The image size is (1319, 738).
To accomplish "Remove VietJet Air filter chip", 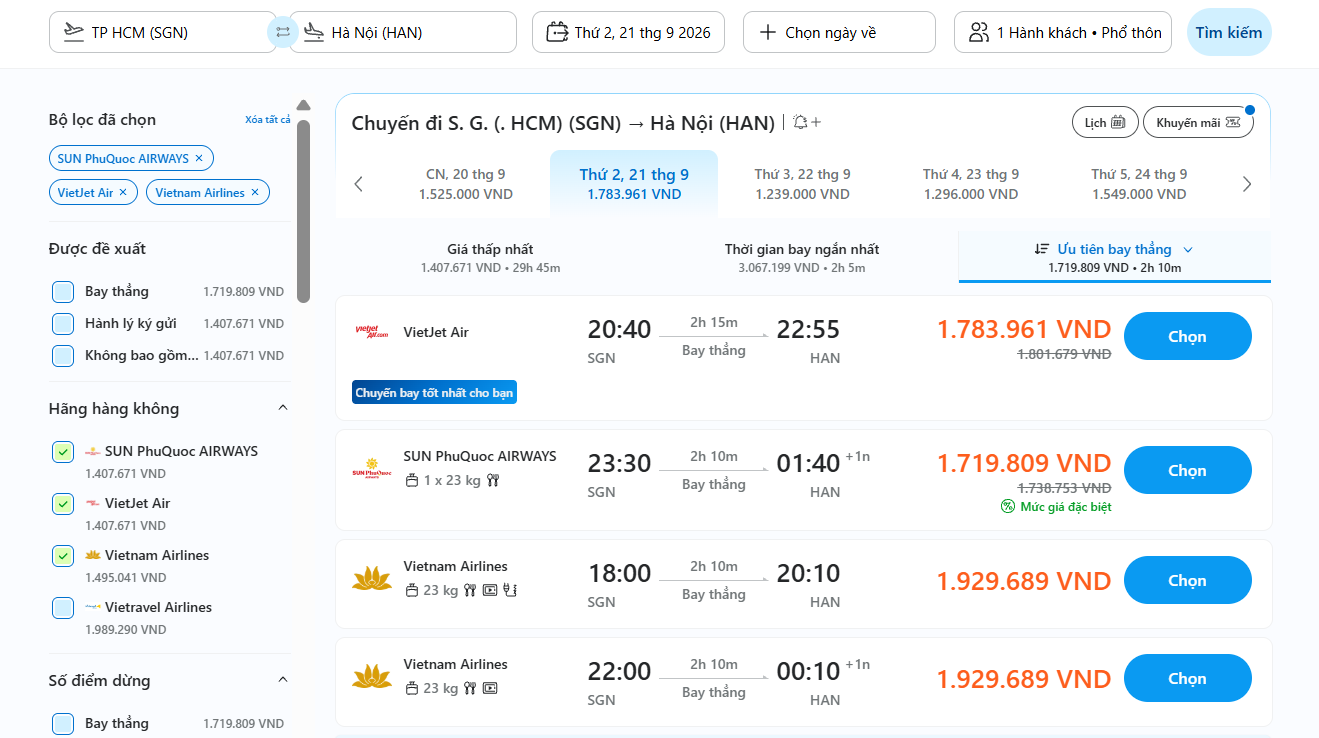I will (123, 192).
